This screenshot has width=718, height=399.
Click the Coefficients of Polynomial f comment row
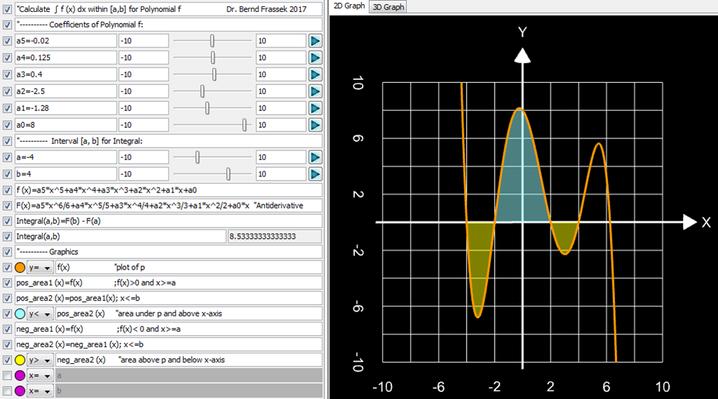click(x=168, y=25)
